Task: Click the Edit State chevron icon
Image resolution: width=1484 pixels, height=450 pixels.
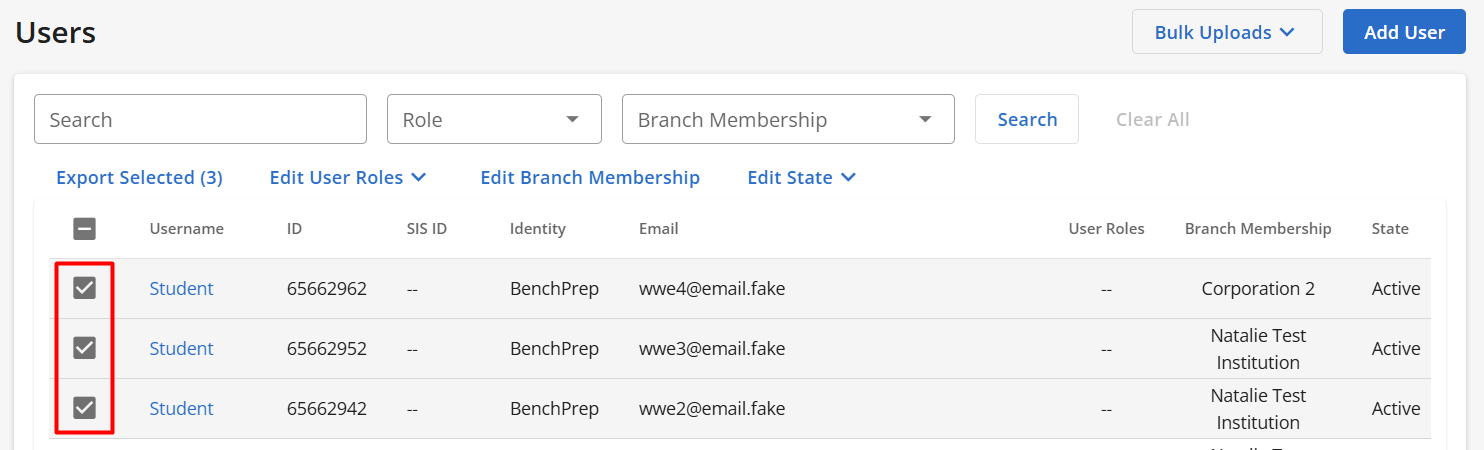Action: pos(848,178)
